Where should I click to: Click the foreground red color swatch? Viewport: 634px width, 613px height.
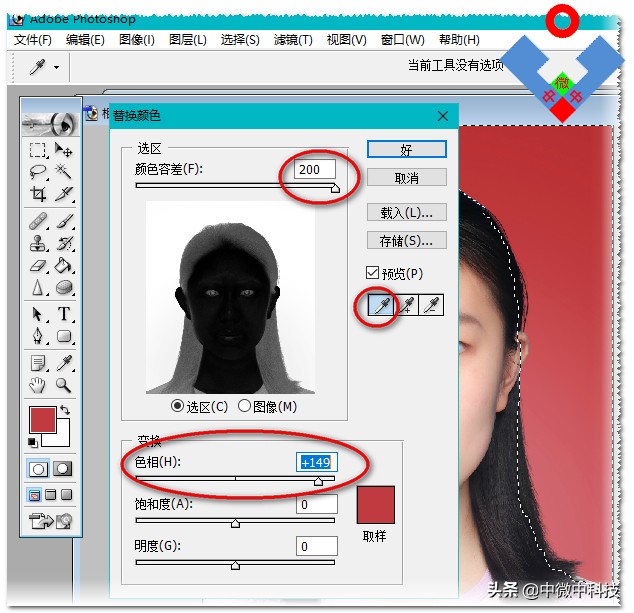42,420
